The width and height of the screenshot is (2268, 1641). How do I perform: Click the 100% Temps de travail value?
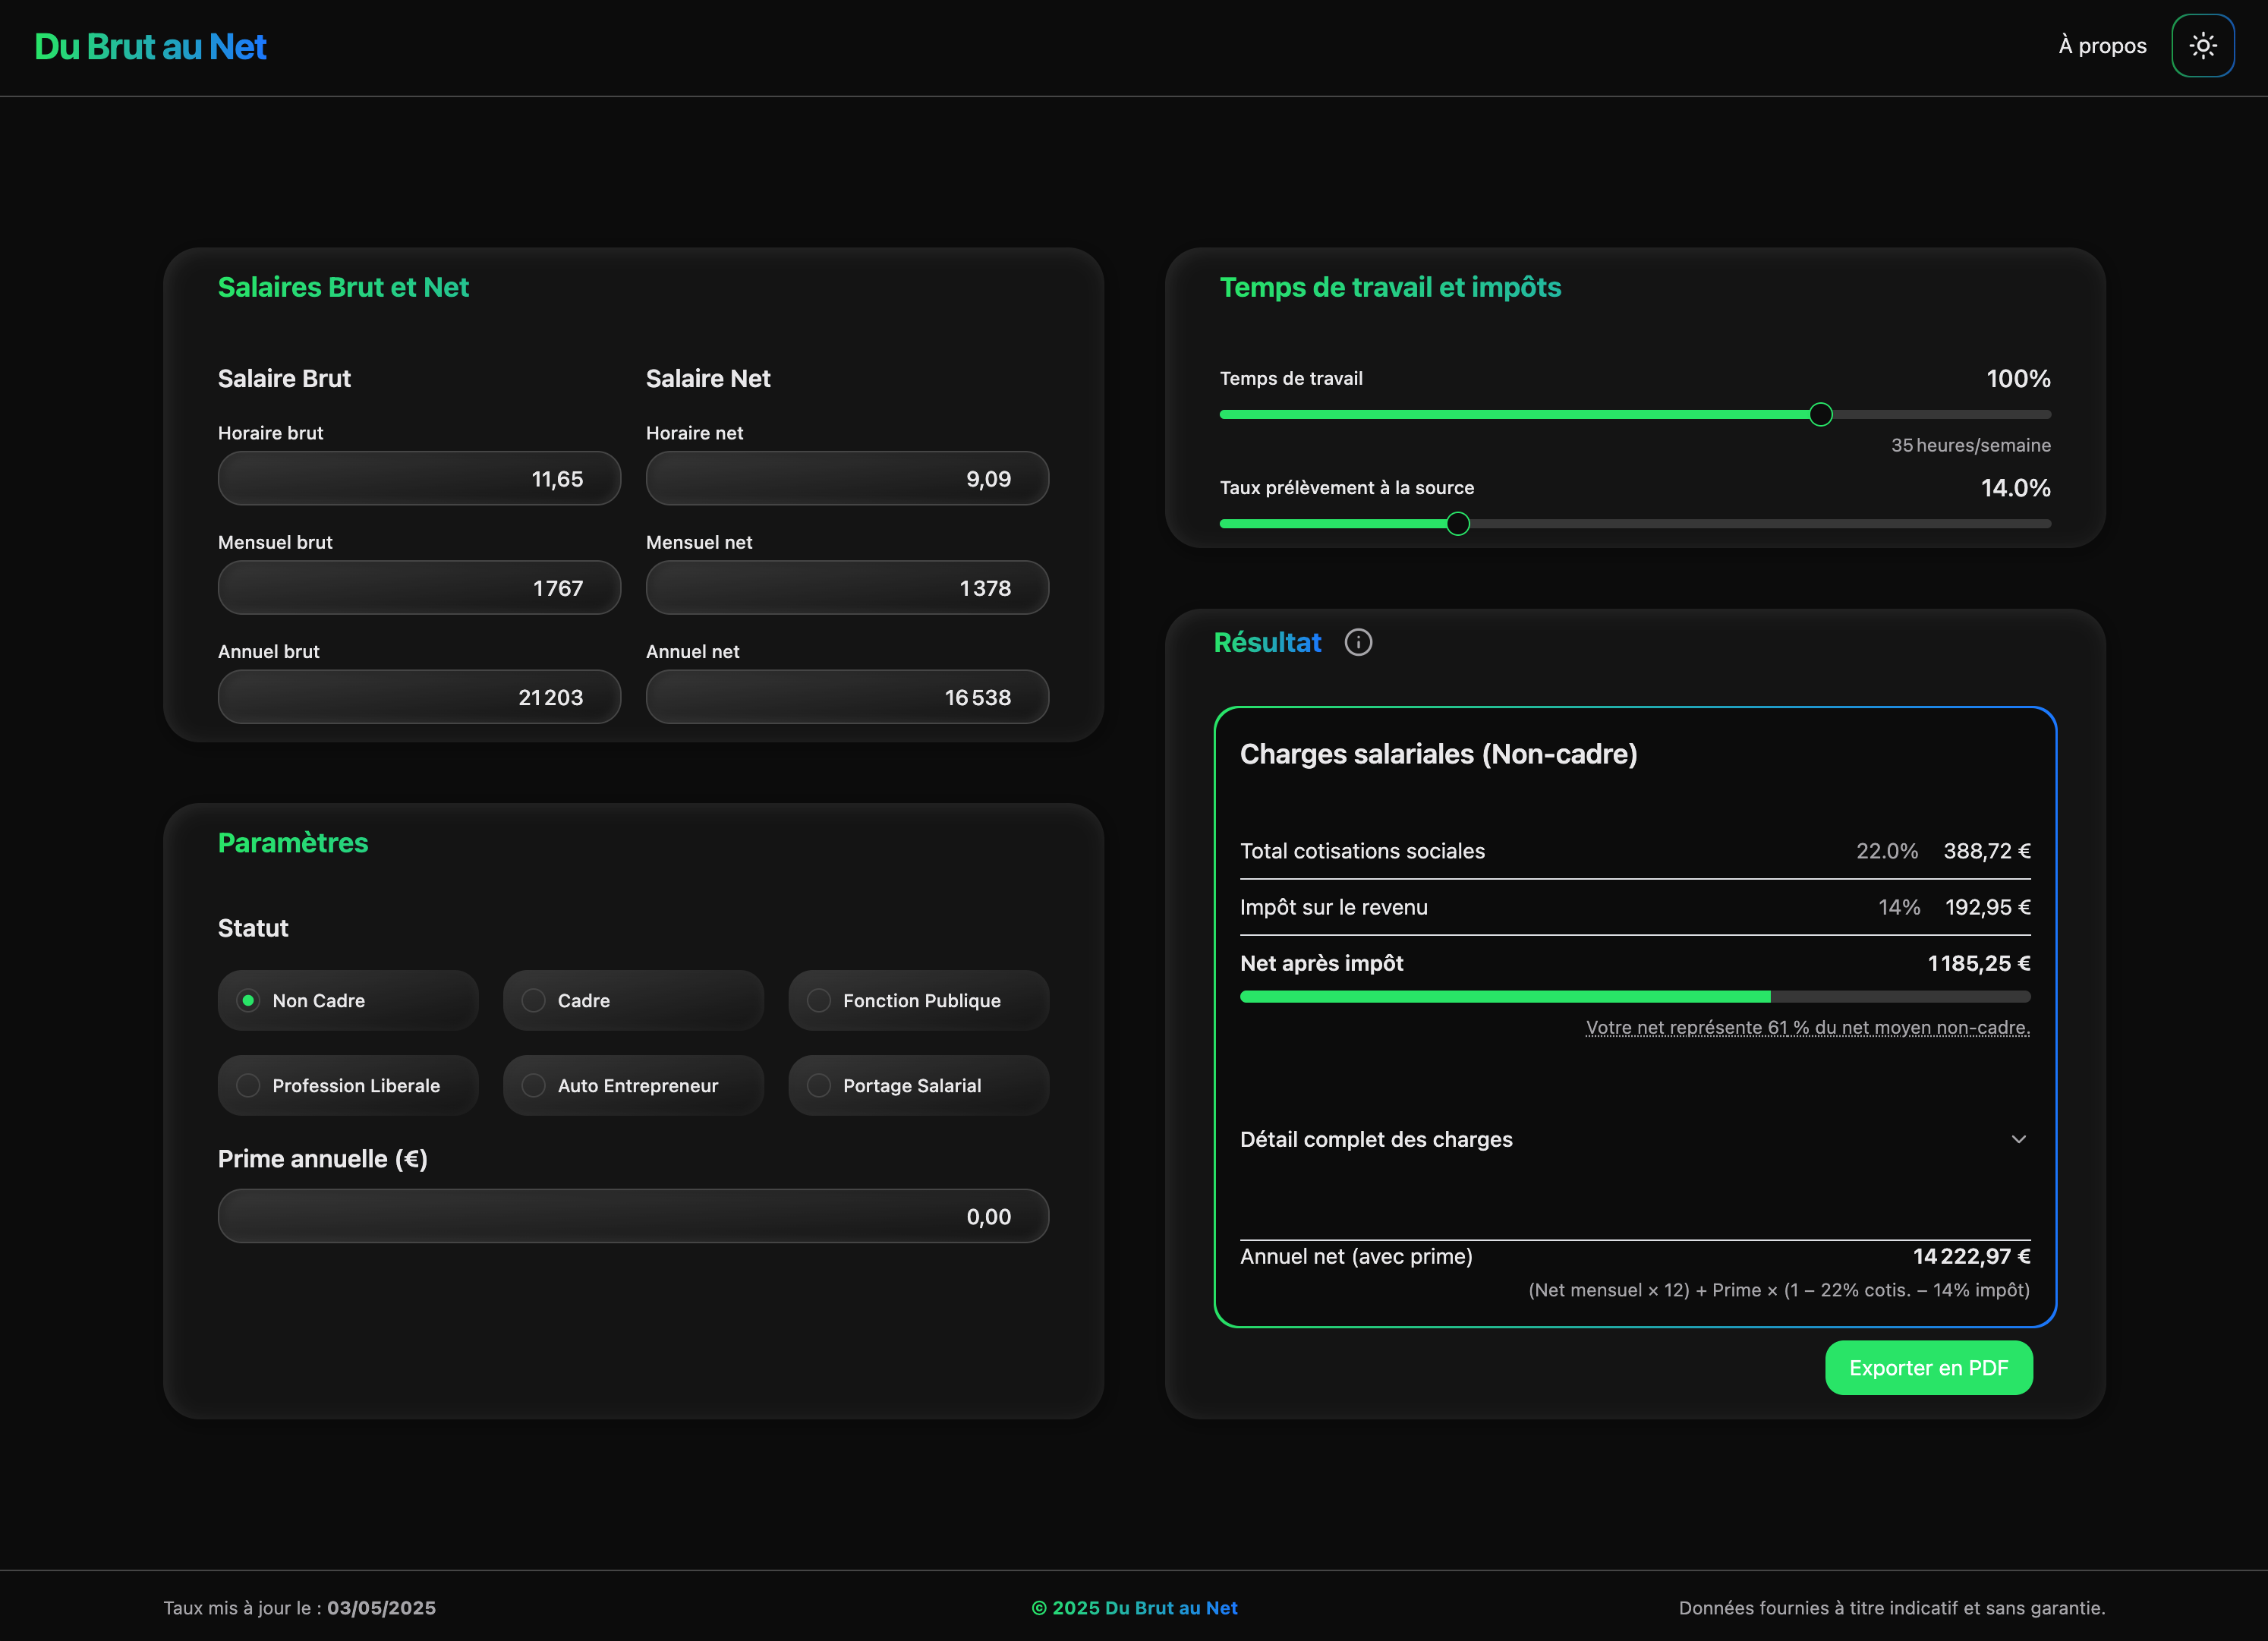tap(2018, 378)
